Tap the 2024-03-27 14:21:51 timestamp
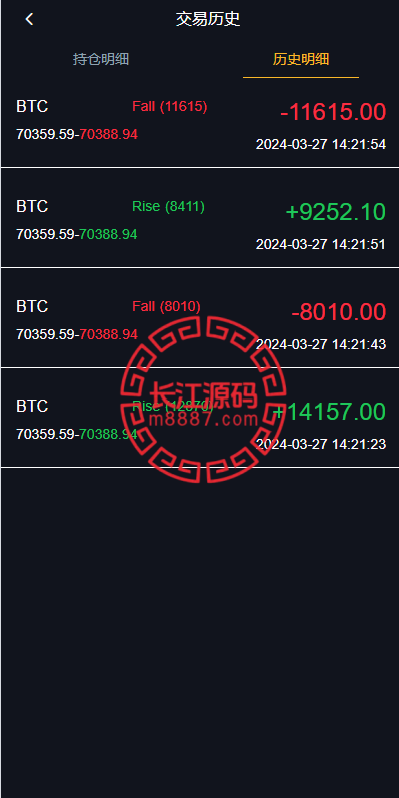The height and width of the screenshot is (798, 399). click(321, 244)
